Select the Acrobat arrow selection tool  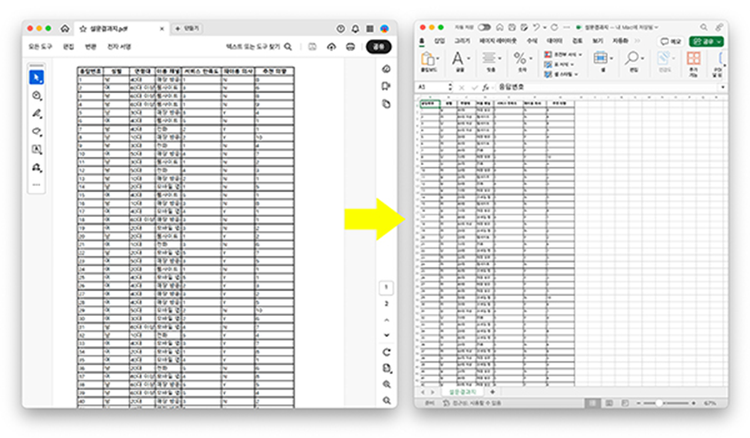pyautogui.click(x=36, y=77)
